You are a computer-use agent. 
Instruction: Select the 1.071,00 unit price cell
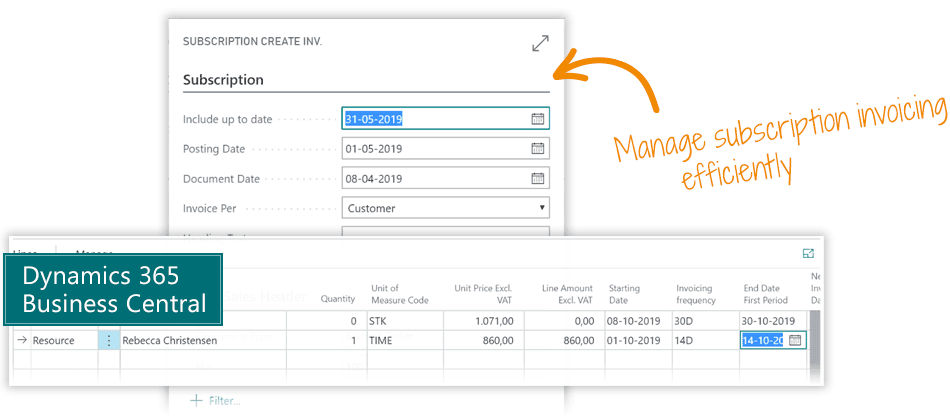click(484, 321)
